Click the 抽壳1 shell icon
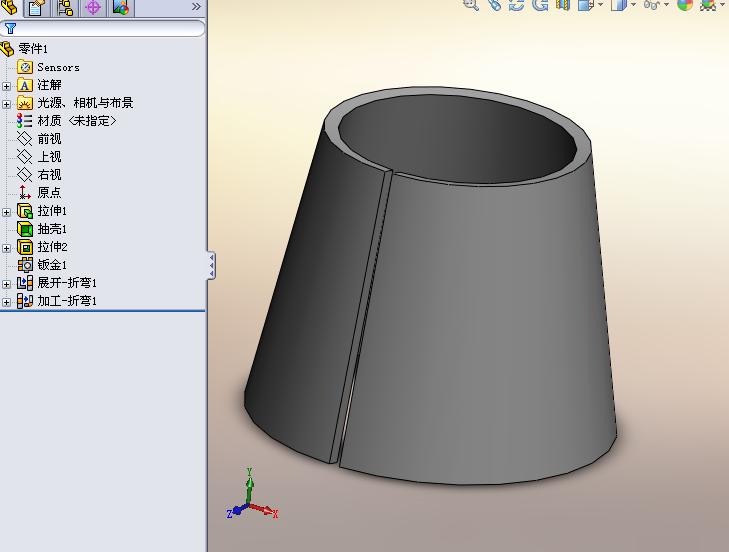Image resolution: width=729 pixels, height=552 pixels. (x=25, y=229)
